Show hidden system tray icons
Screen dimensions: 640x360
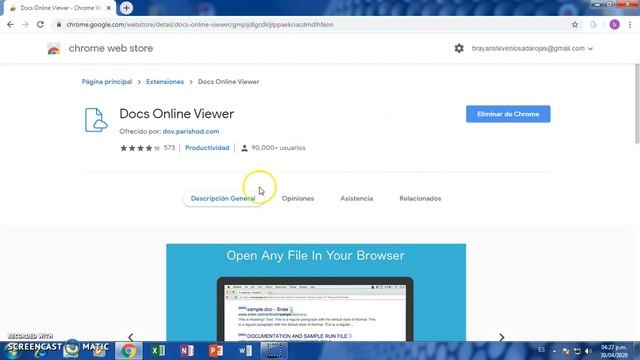pos(554,351)
